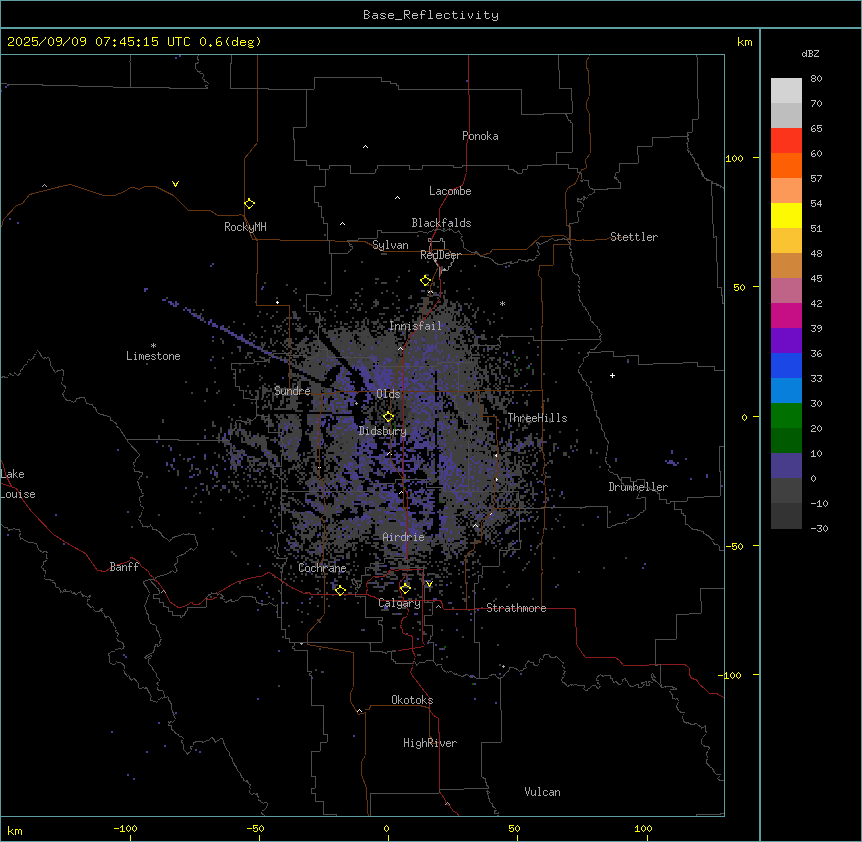
Task: Click the Sylvan label on the map
Action: [x=390, y=245]
